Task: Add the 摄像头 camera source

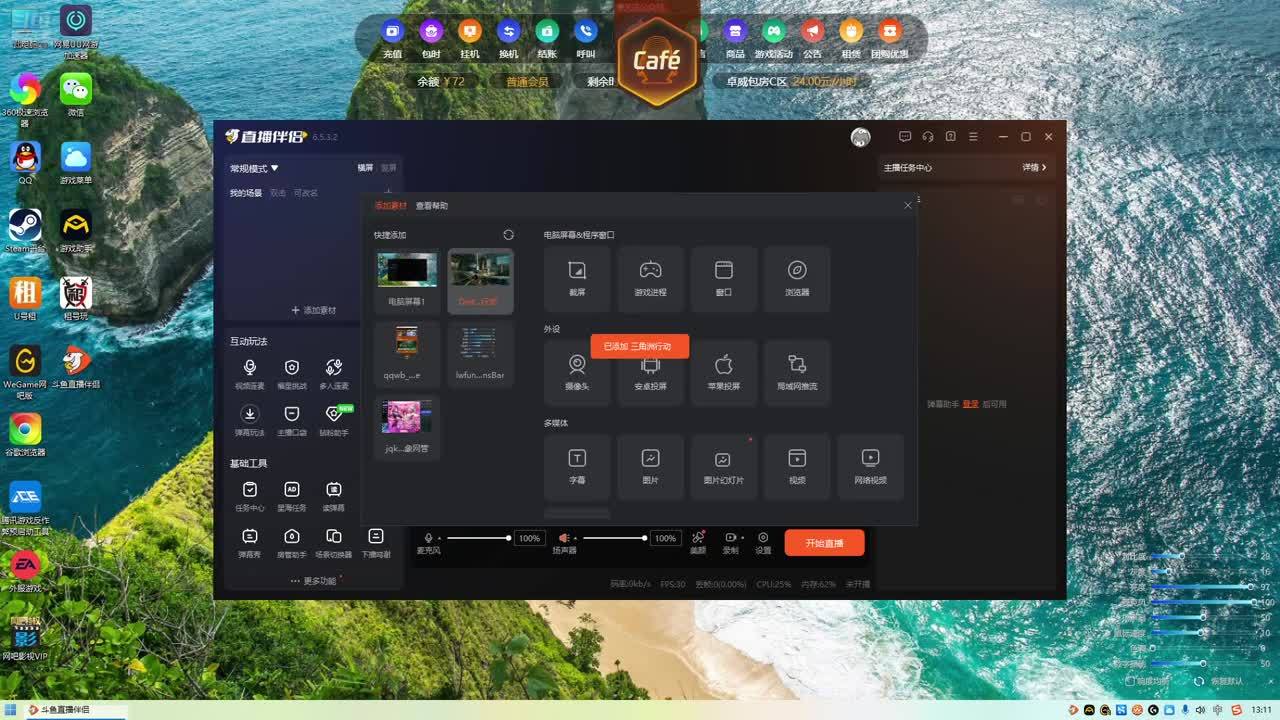Action: click(577, 372)
